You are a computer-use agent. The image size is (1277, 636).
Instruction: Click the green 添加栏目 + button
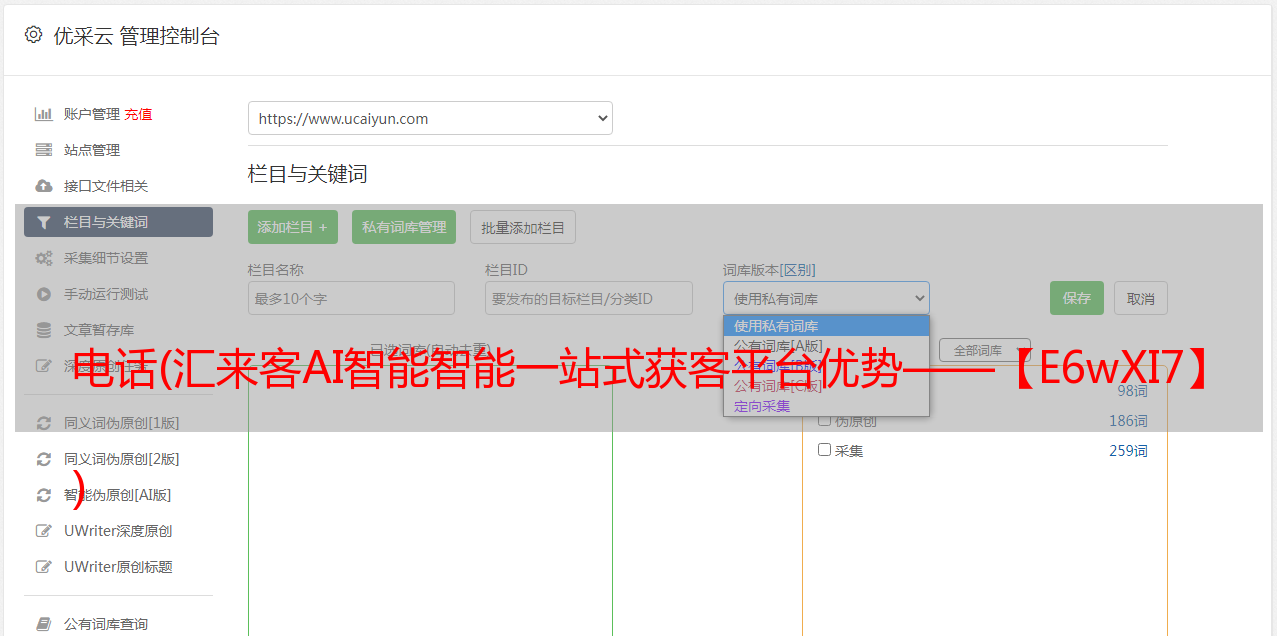pyautogui.click(x=293, y=227)
